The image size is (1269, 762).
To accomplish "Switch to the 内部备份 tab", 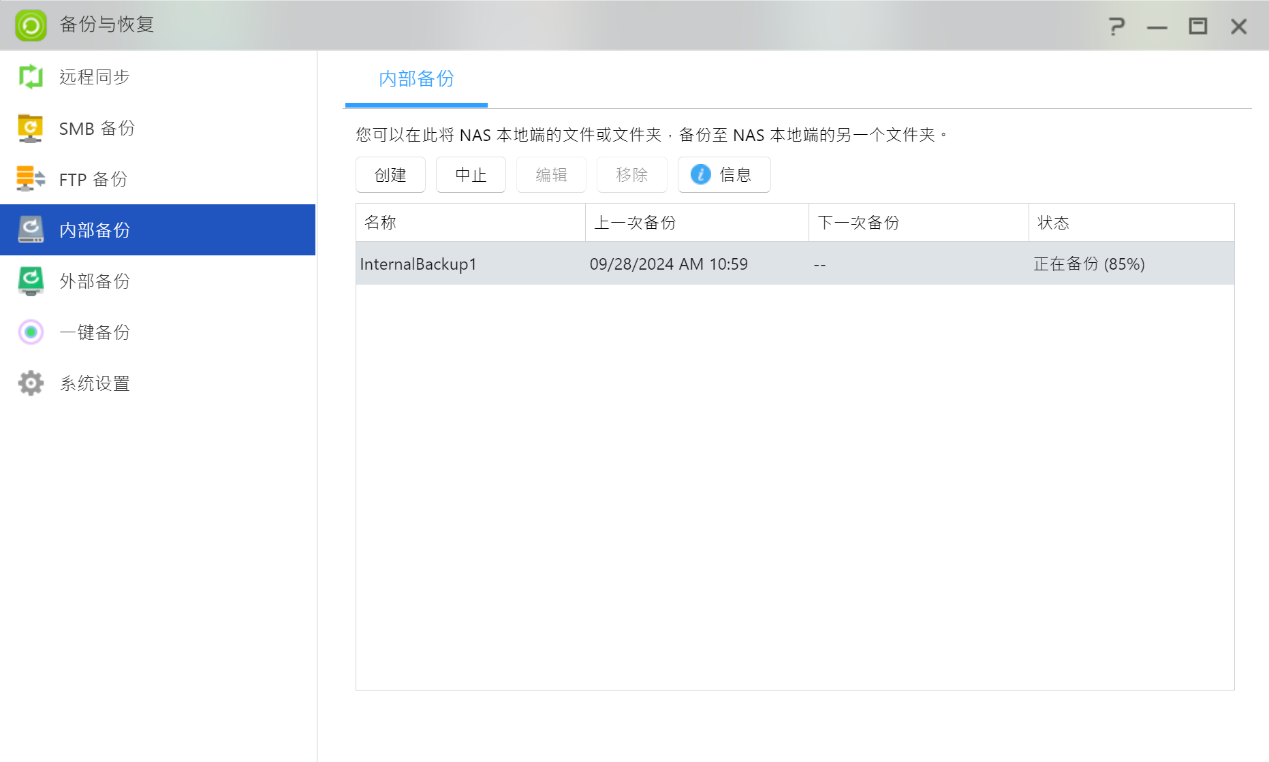I will click(416, 79).
